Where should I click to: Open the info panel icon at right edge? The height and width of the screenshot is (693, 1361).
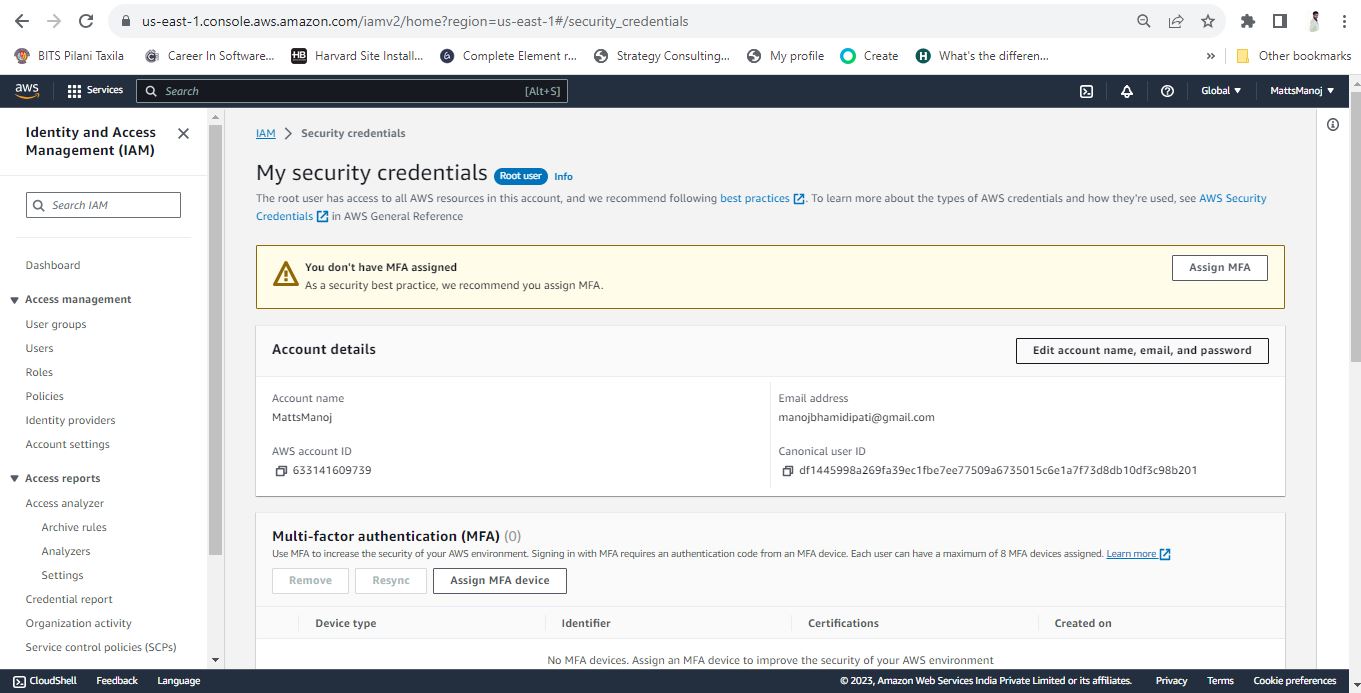point(1333,125)
